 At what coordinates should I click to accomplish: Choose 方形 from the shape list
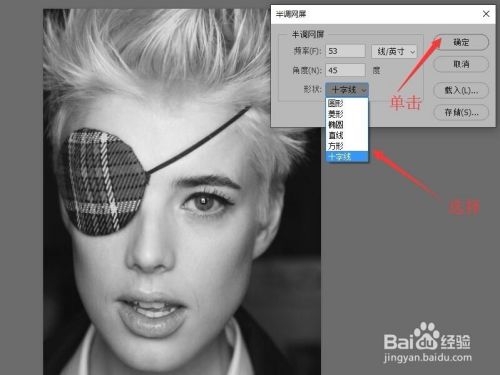347,146
